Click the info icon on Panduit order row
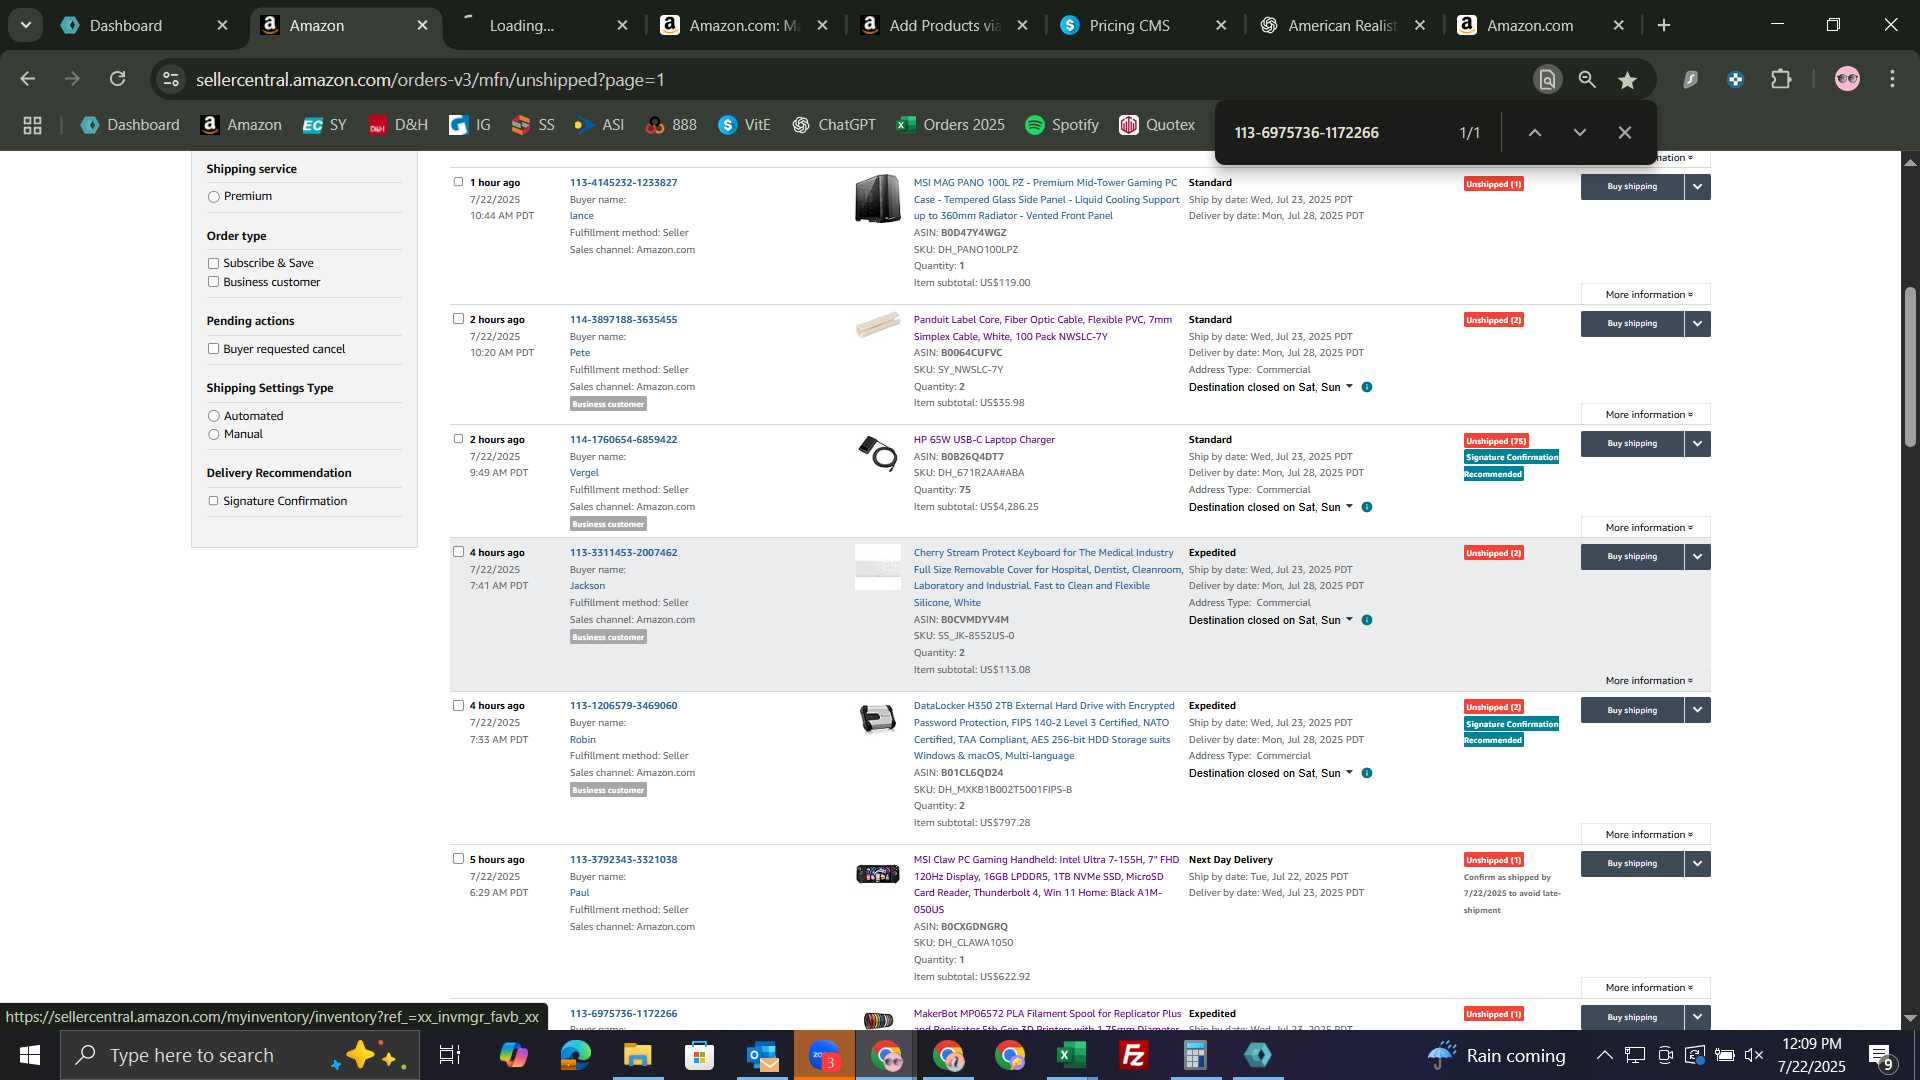The image size is (1920, 1080). (1367, 387)
